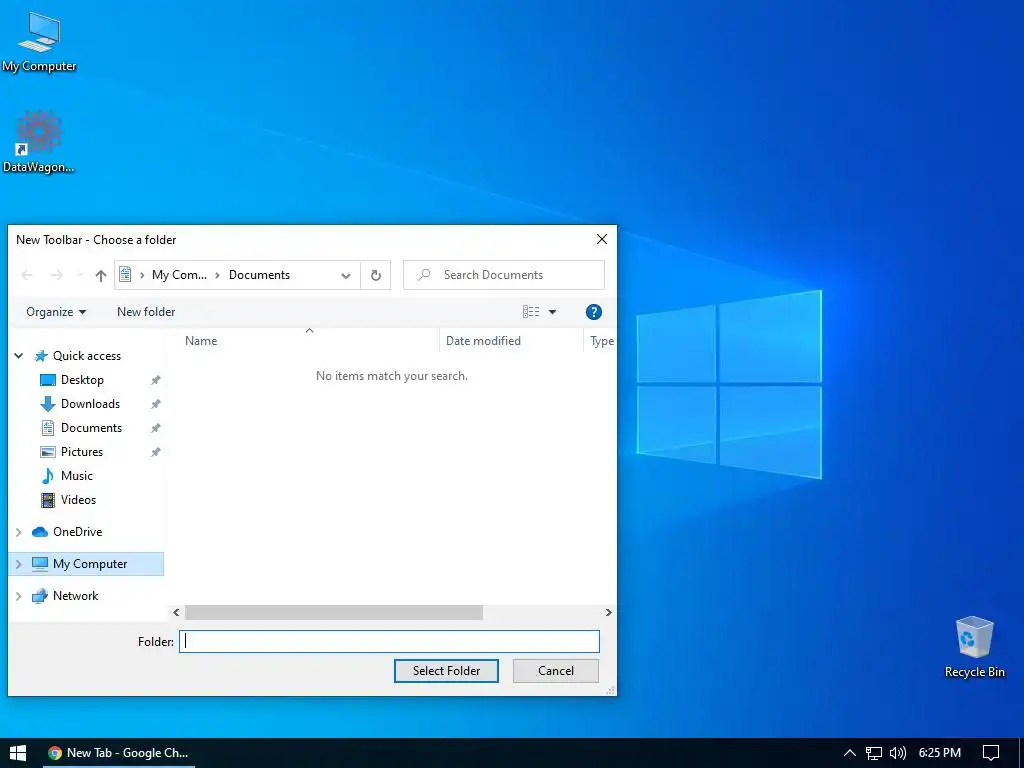Expand the address bar path history
Viewport: 1024px width, 768px height.
[346, 275]
